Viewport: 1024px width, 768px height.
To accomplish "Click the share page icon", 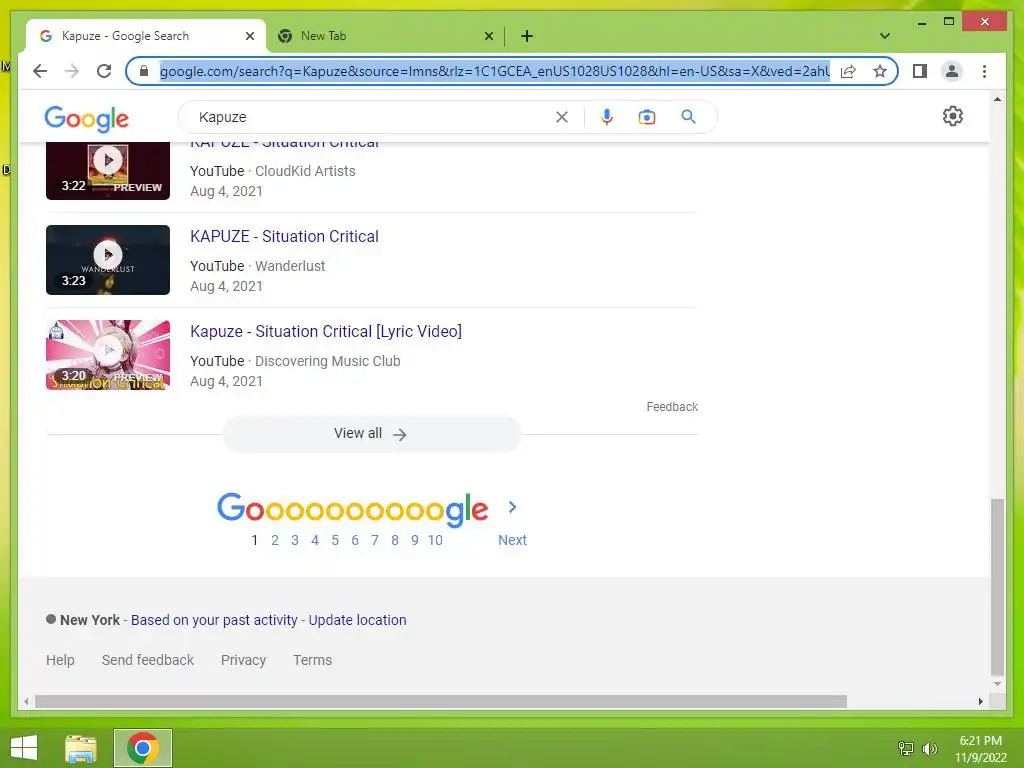I will (848, 71).
